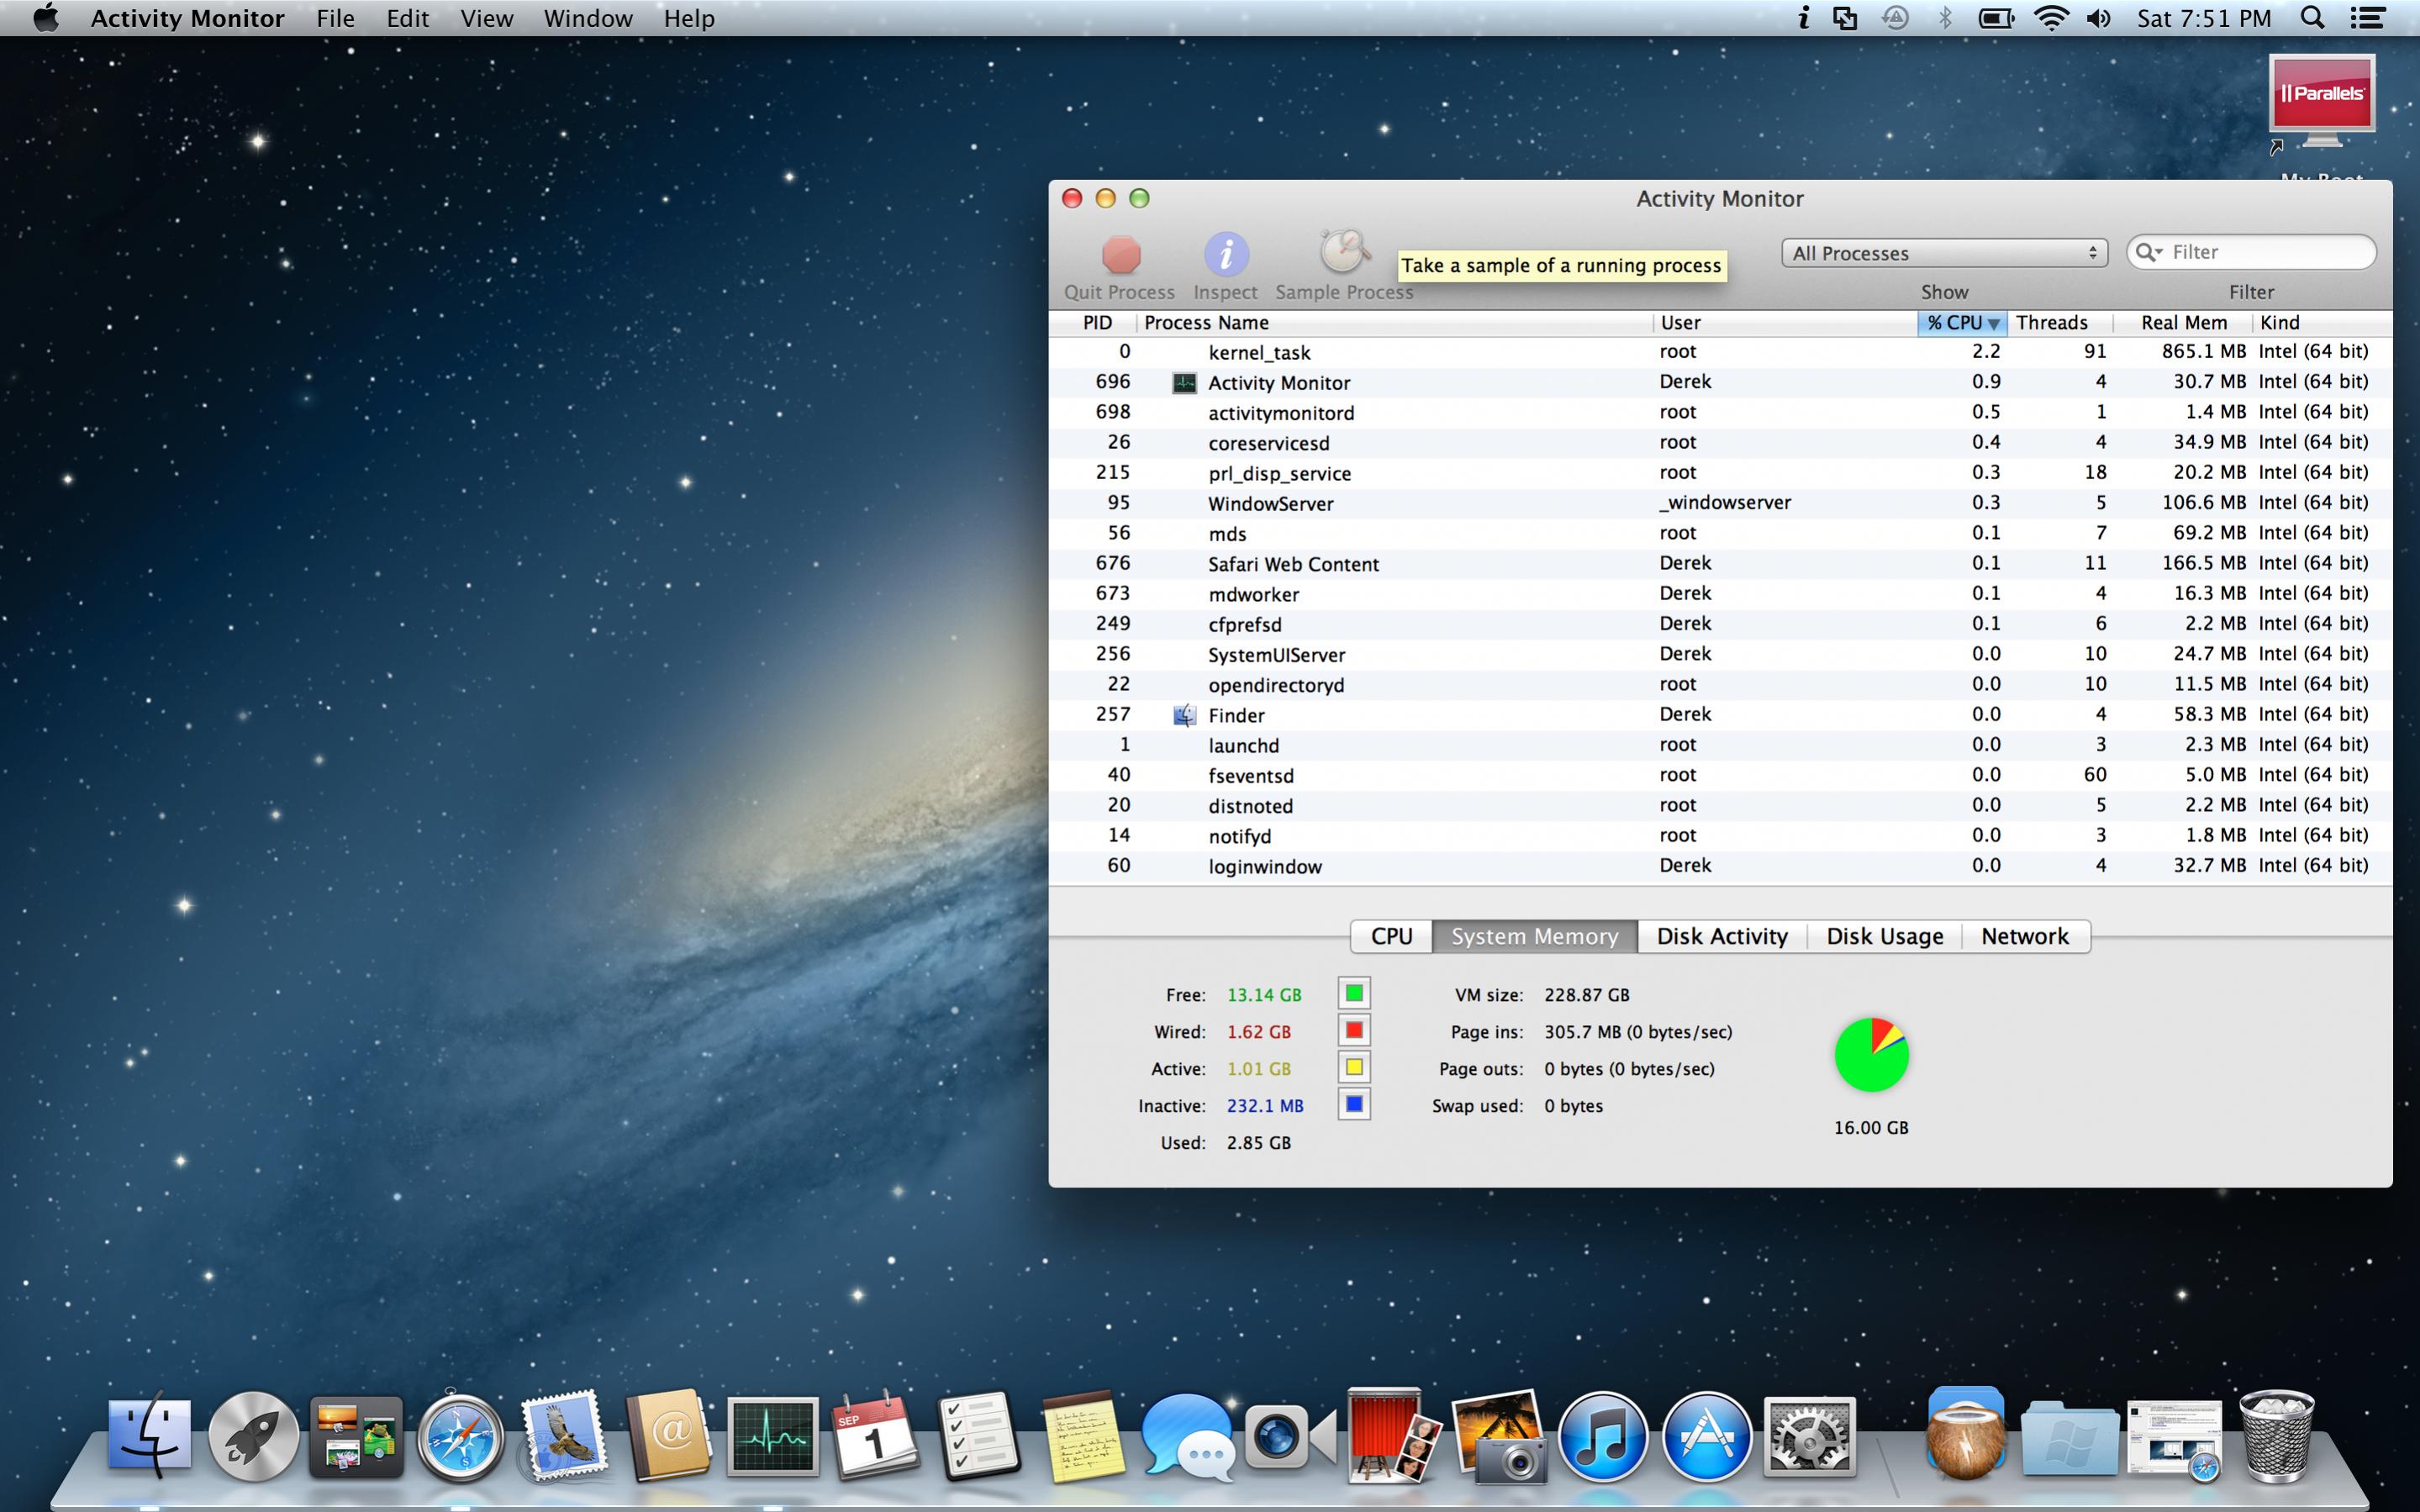The width and height of the screenshot is (2420, 1512).
Task: Click the green Free memory color swatch
Action: (1354, 994)
